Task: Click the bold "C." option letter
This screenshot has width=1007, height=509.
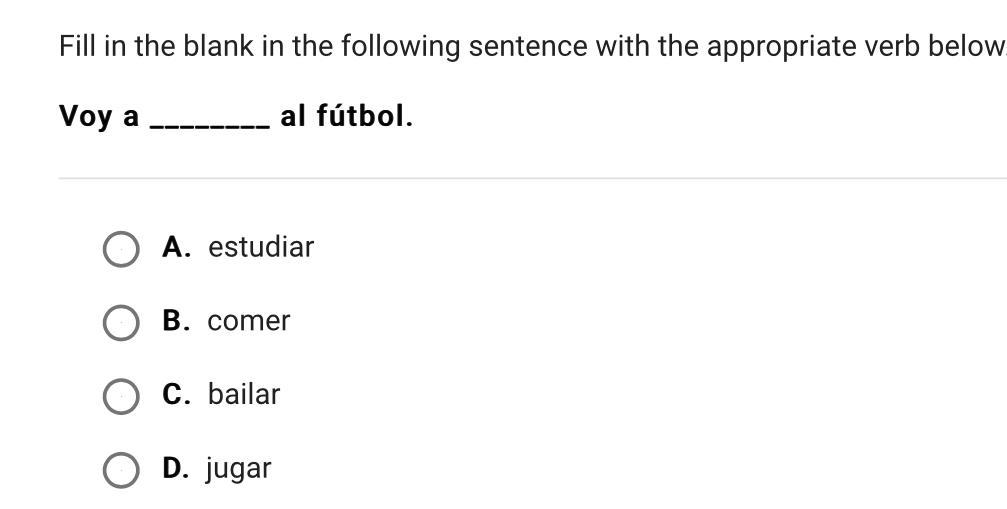Action: (177, 394)
